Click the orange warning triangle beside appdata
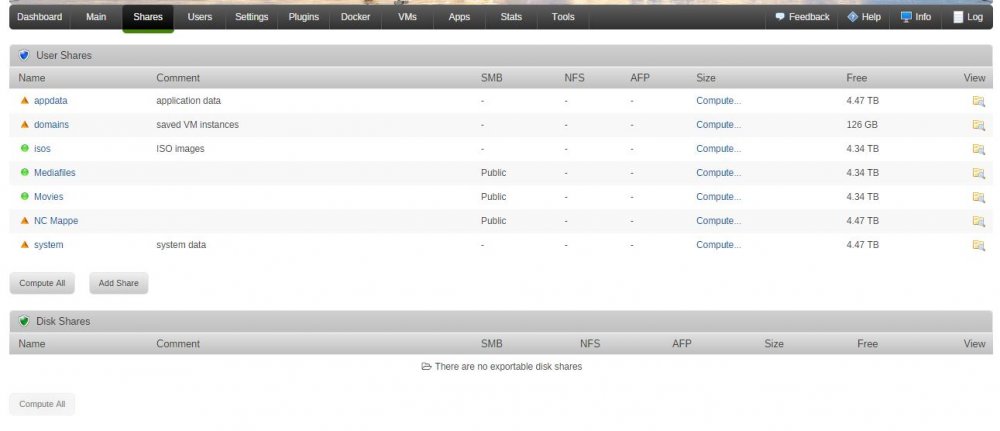Viewport: 1000px width, 431px height. pos(25,100)
